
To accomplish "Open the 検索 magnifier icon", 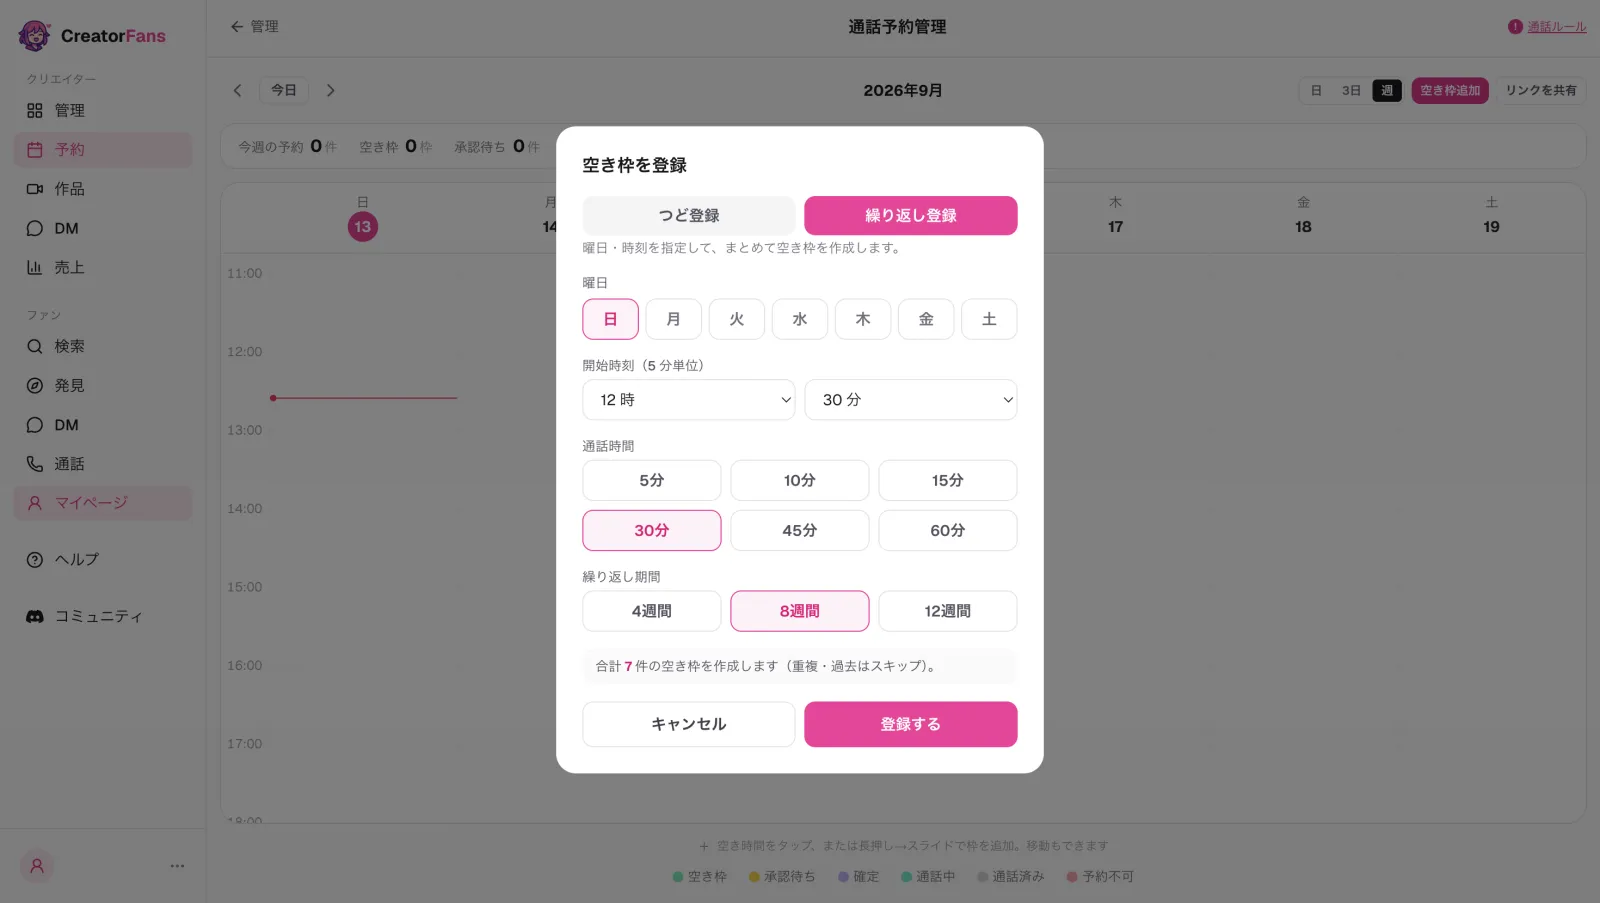I will 35,347.
